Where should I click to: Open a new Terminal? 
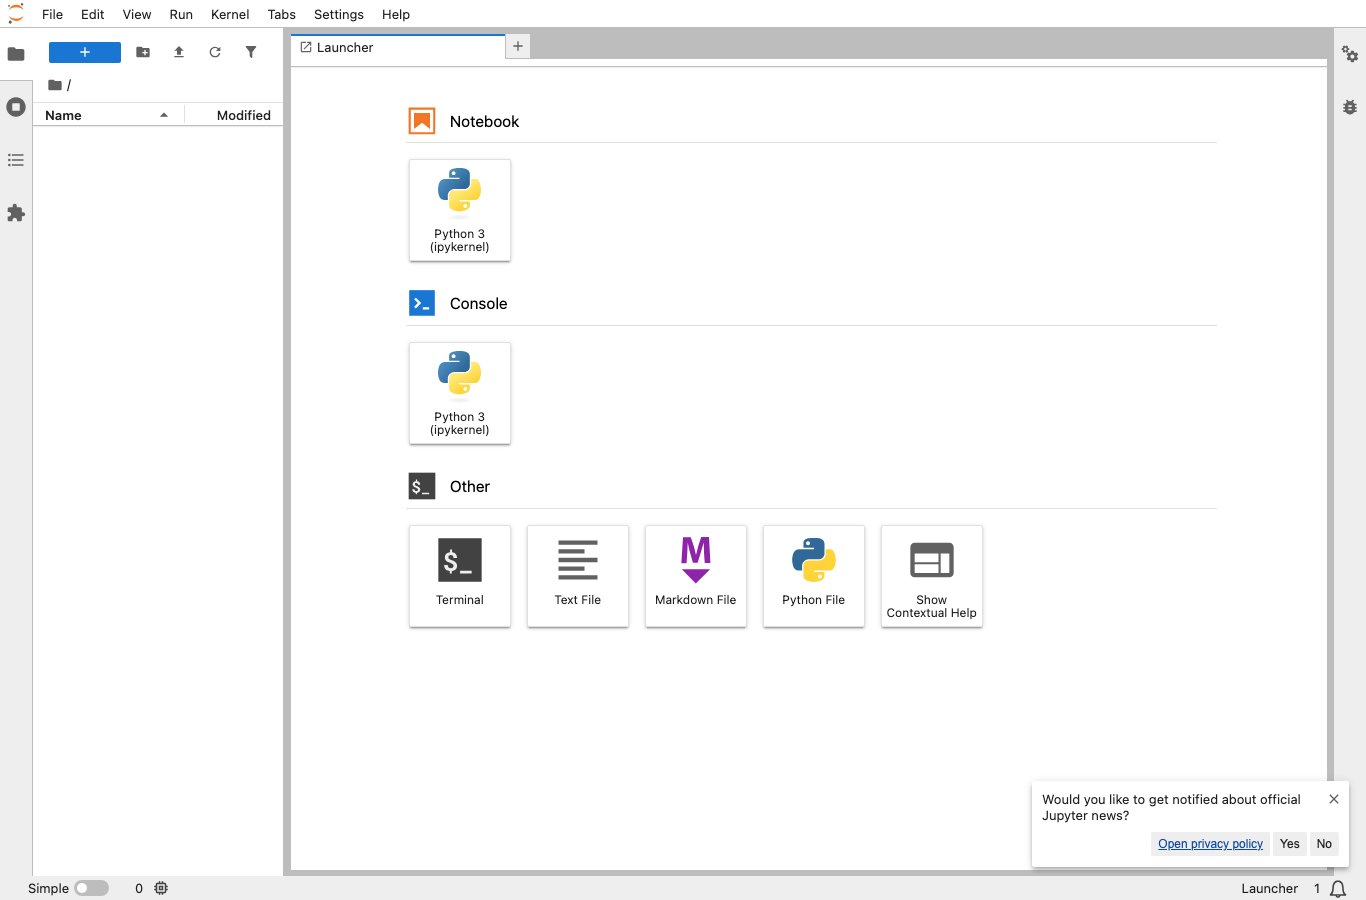click(460, 576)
